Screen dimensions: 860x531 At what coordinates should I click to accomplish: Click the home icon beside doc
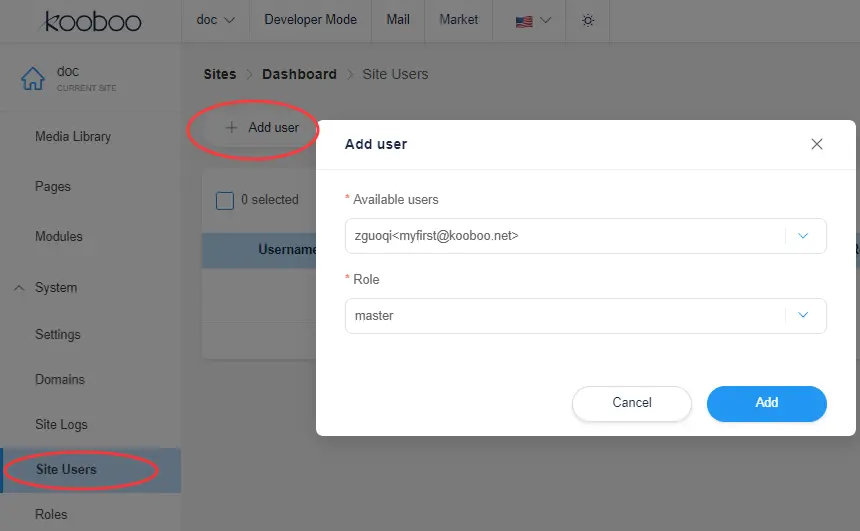coord(33,78)
